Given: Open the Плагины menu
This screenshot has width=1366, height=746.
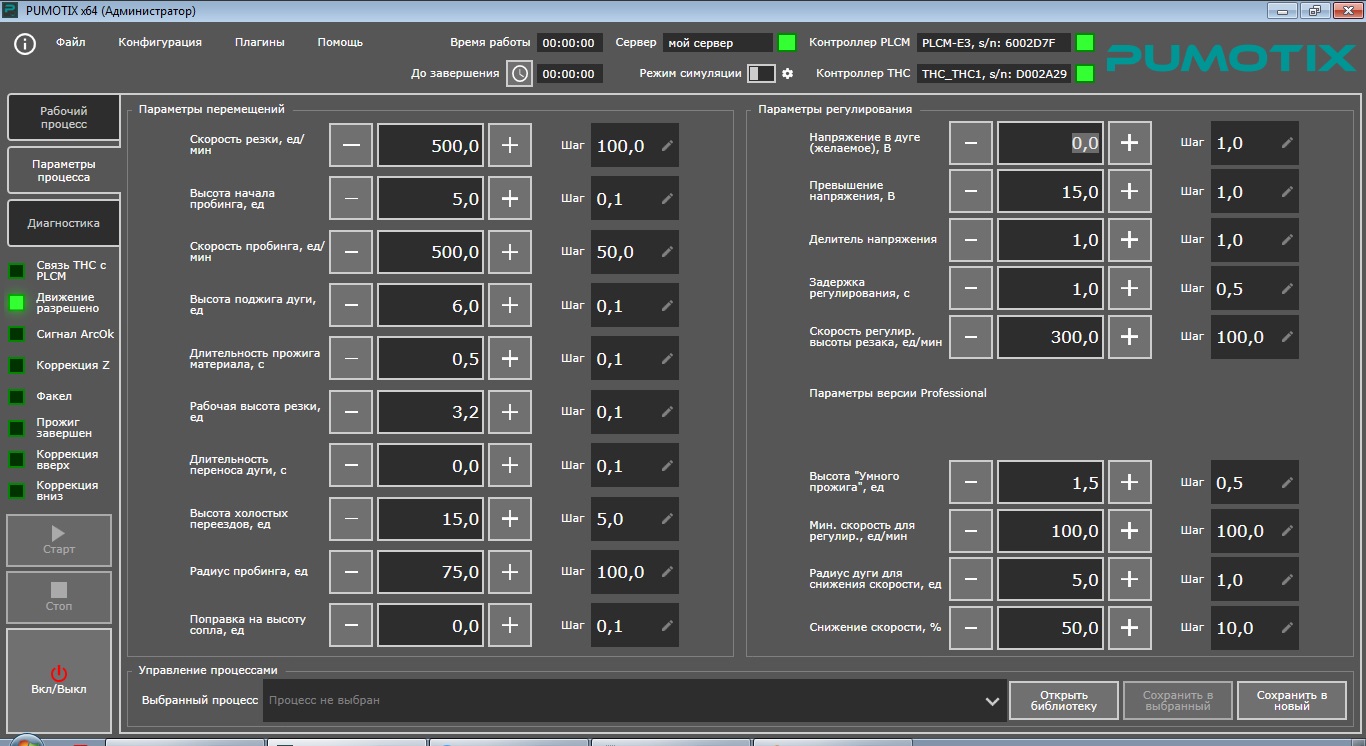Looking at the screenshot, I should 260,42.
